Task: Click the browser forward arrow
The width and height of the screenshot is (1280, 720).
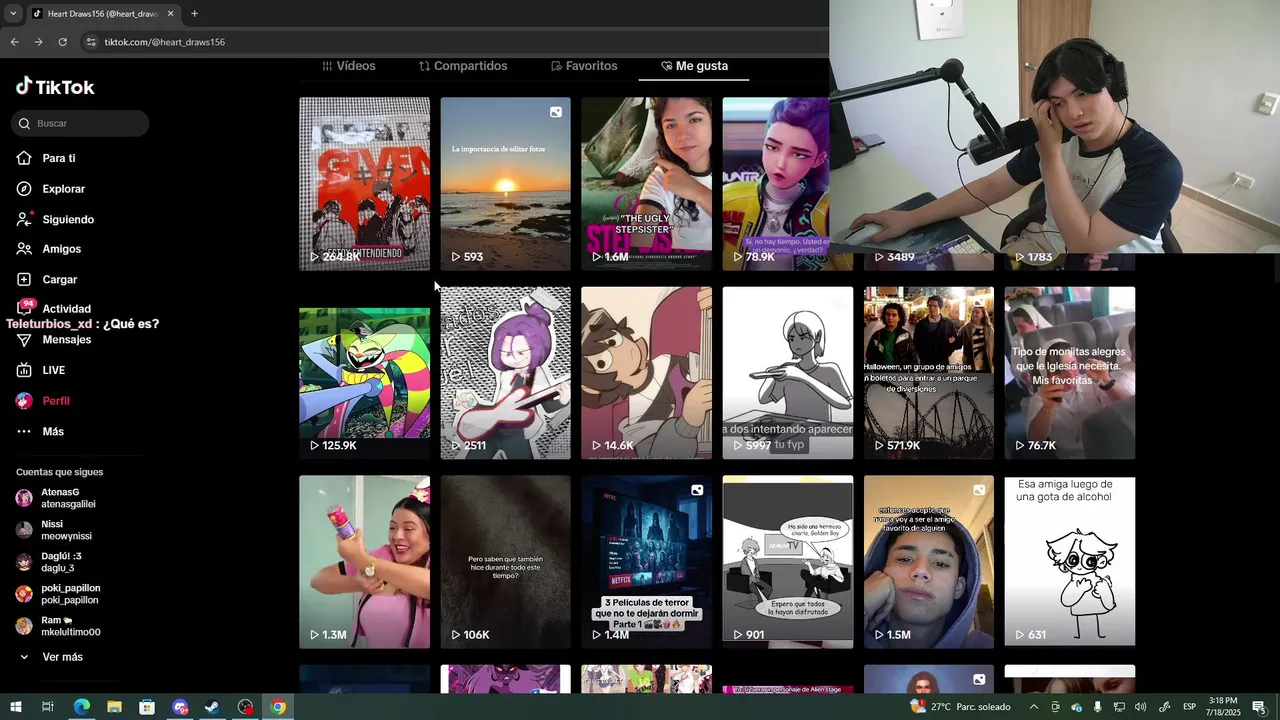Action: 38,42
